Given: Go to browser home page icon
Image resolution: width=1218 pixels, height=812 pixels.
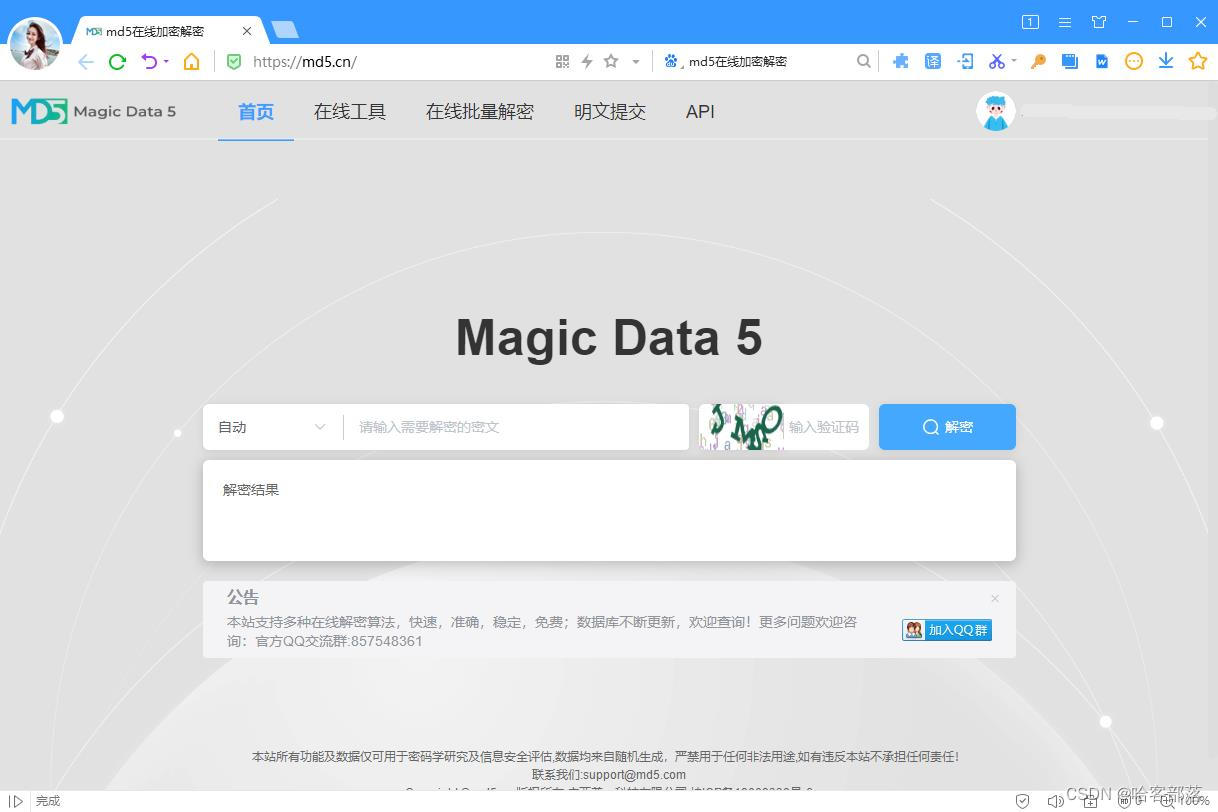Looking at the screenshot, I should click(191, 62).
